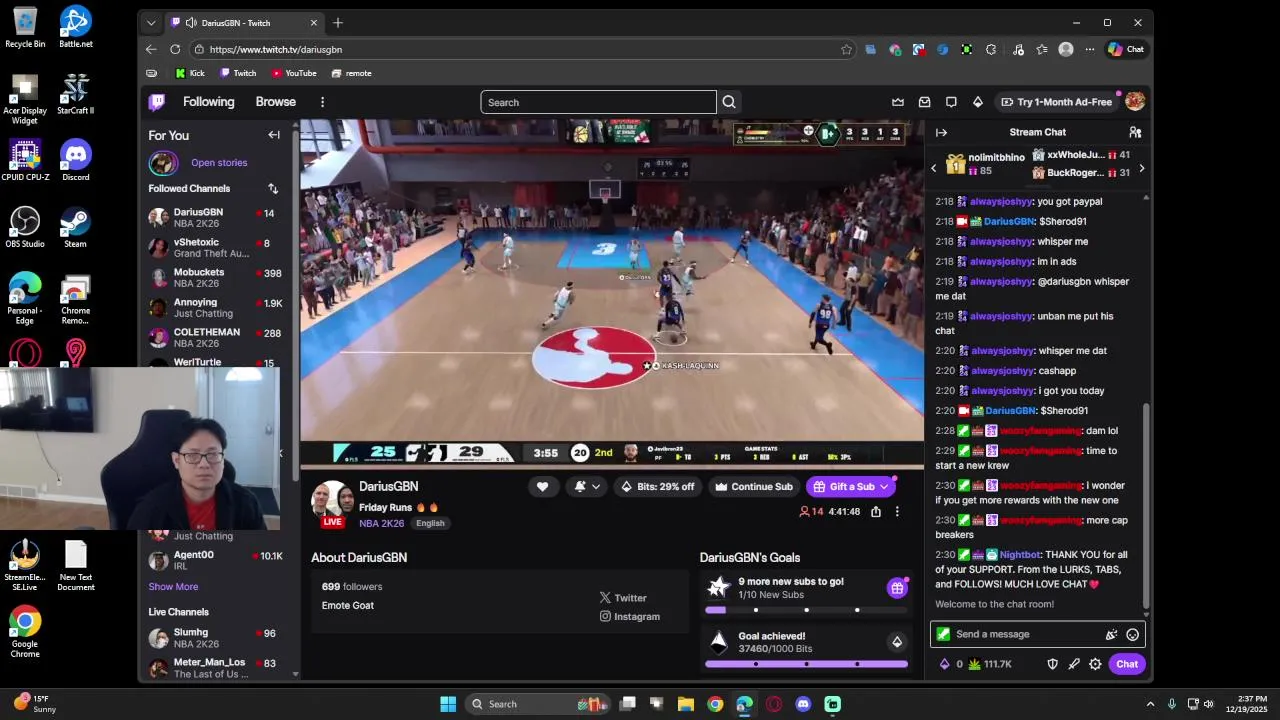Open File Explorer in taskbar
The image size is (1280, 720).
686,704
